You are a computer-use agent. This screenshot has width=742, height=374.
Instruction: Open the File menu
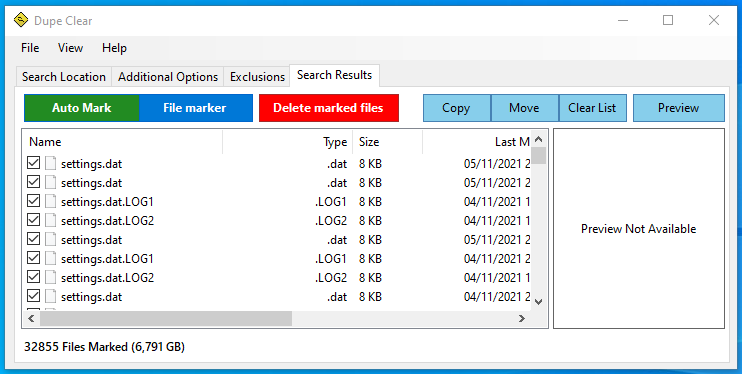click(30, 48)
